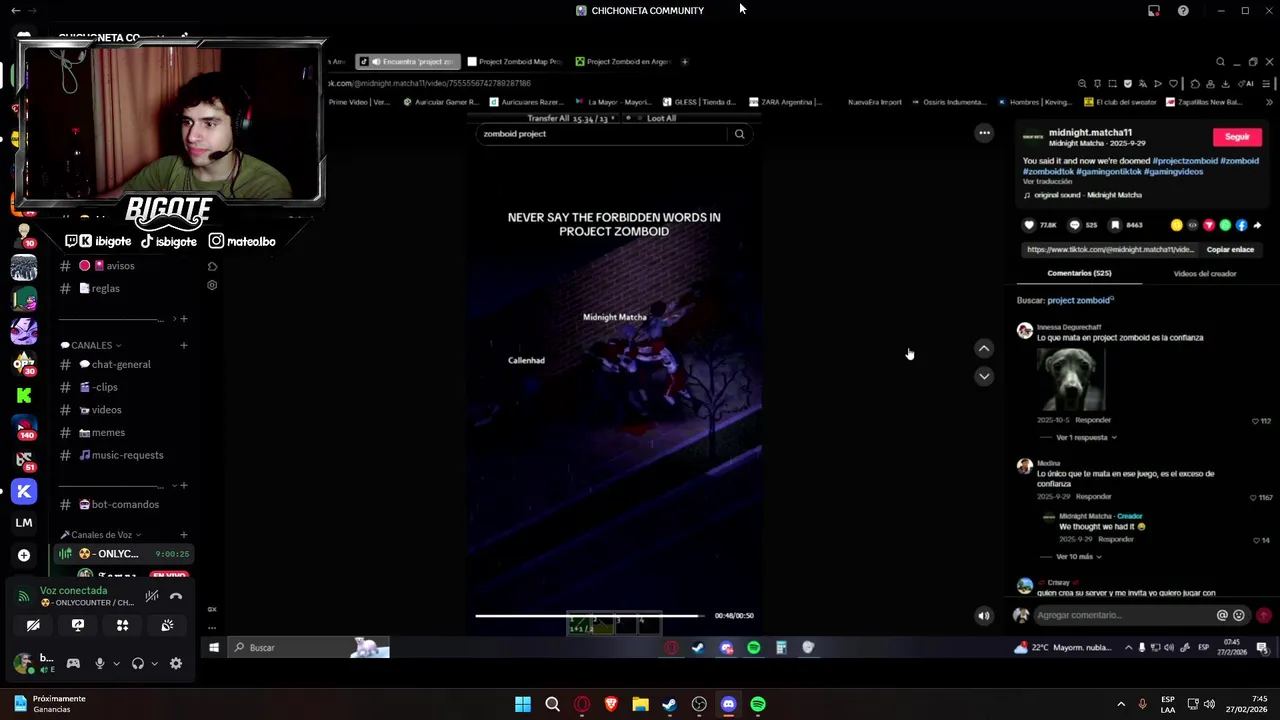The width and height of the screenshot is (1280, 720).
Task: Turn on camera in Discord voice panel
Action: click(33, 625)
